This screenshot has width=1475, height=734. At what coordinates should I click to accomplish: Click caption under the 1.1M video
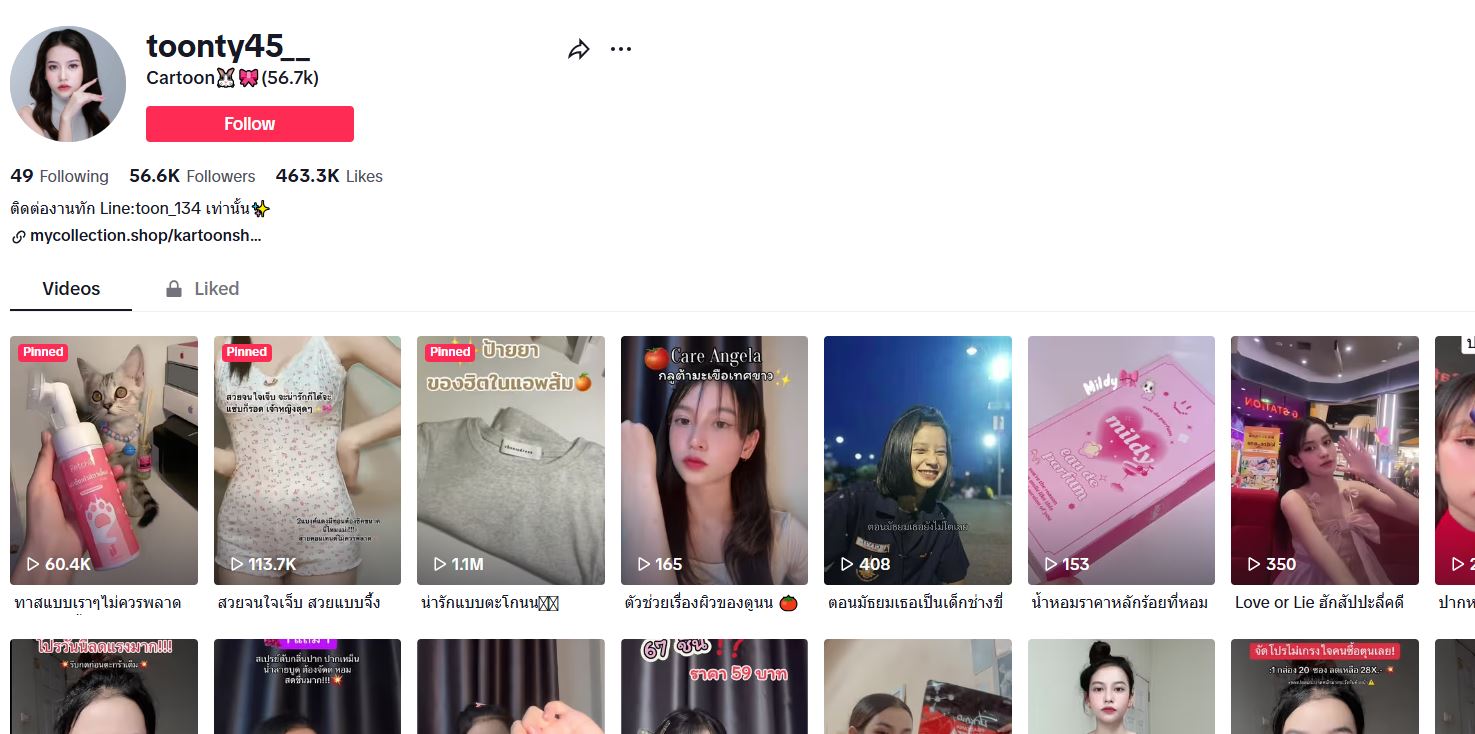click(489, 603)
